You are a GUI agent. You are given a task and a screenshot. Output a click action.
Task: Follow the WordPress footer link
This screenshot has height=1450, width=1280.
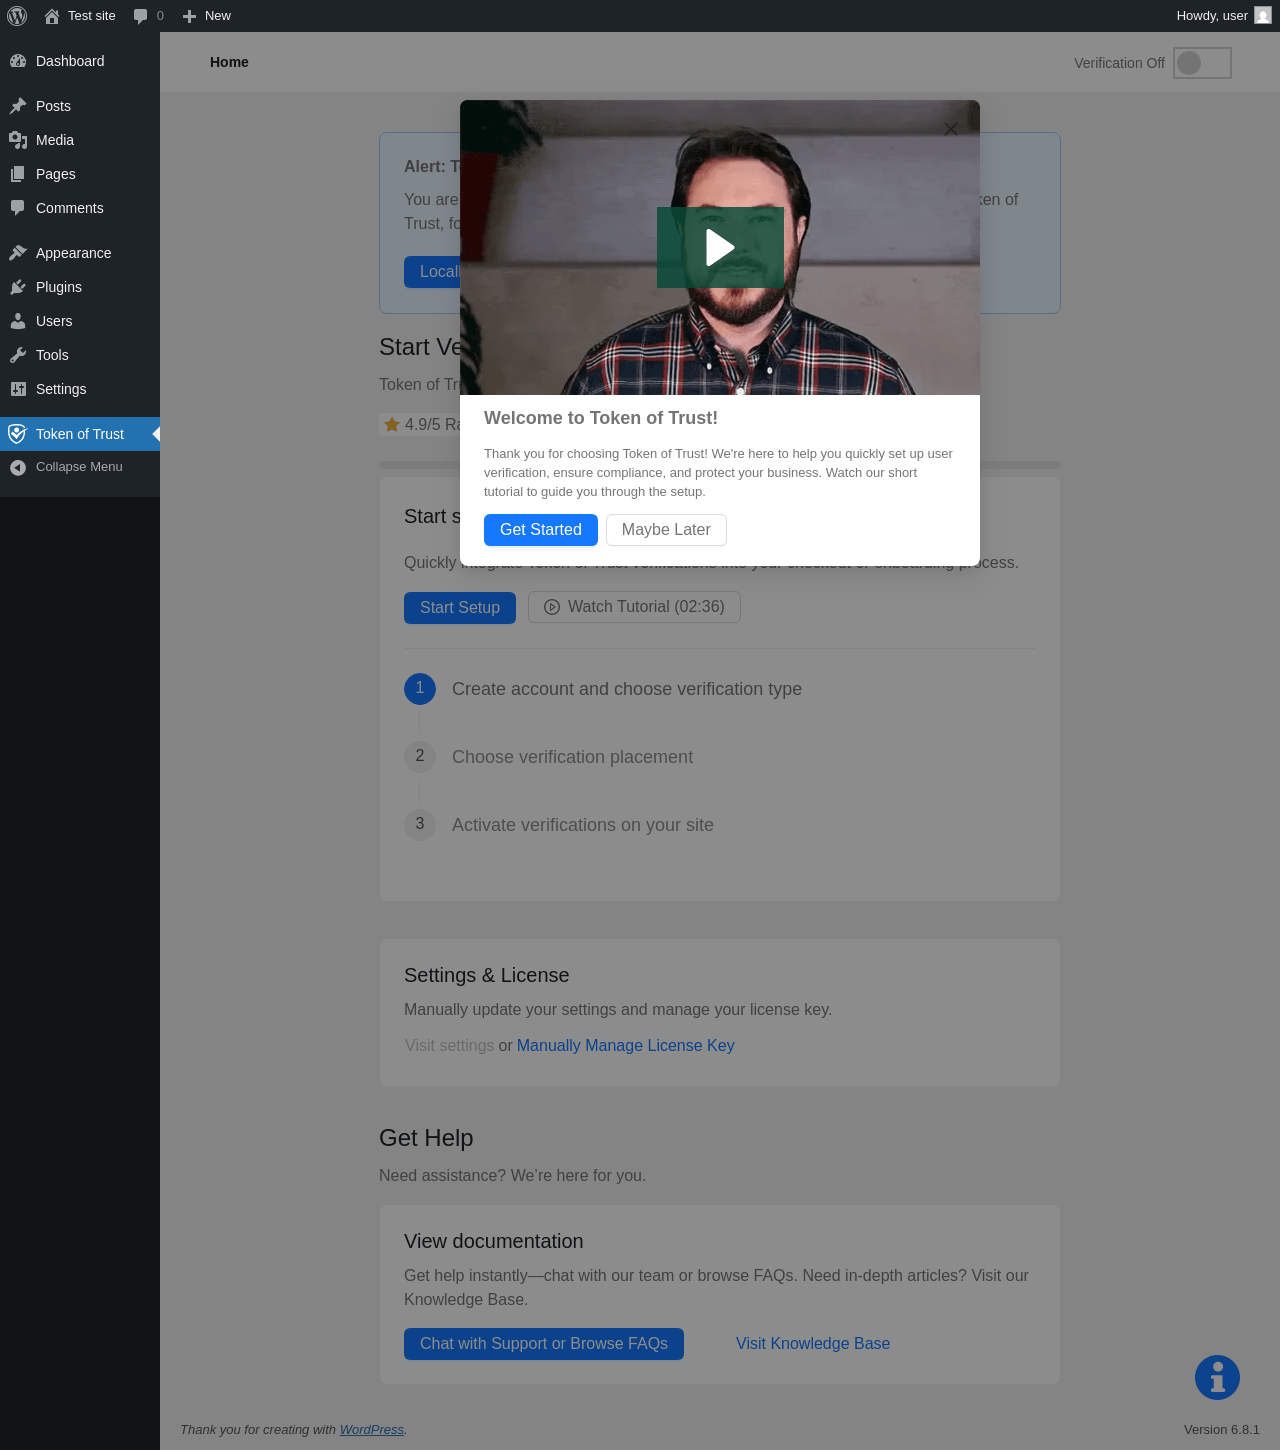(x=372, y=1430)
